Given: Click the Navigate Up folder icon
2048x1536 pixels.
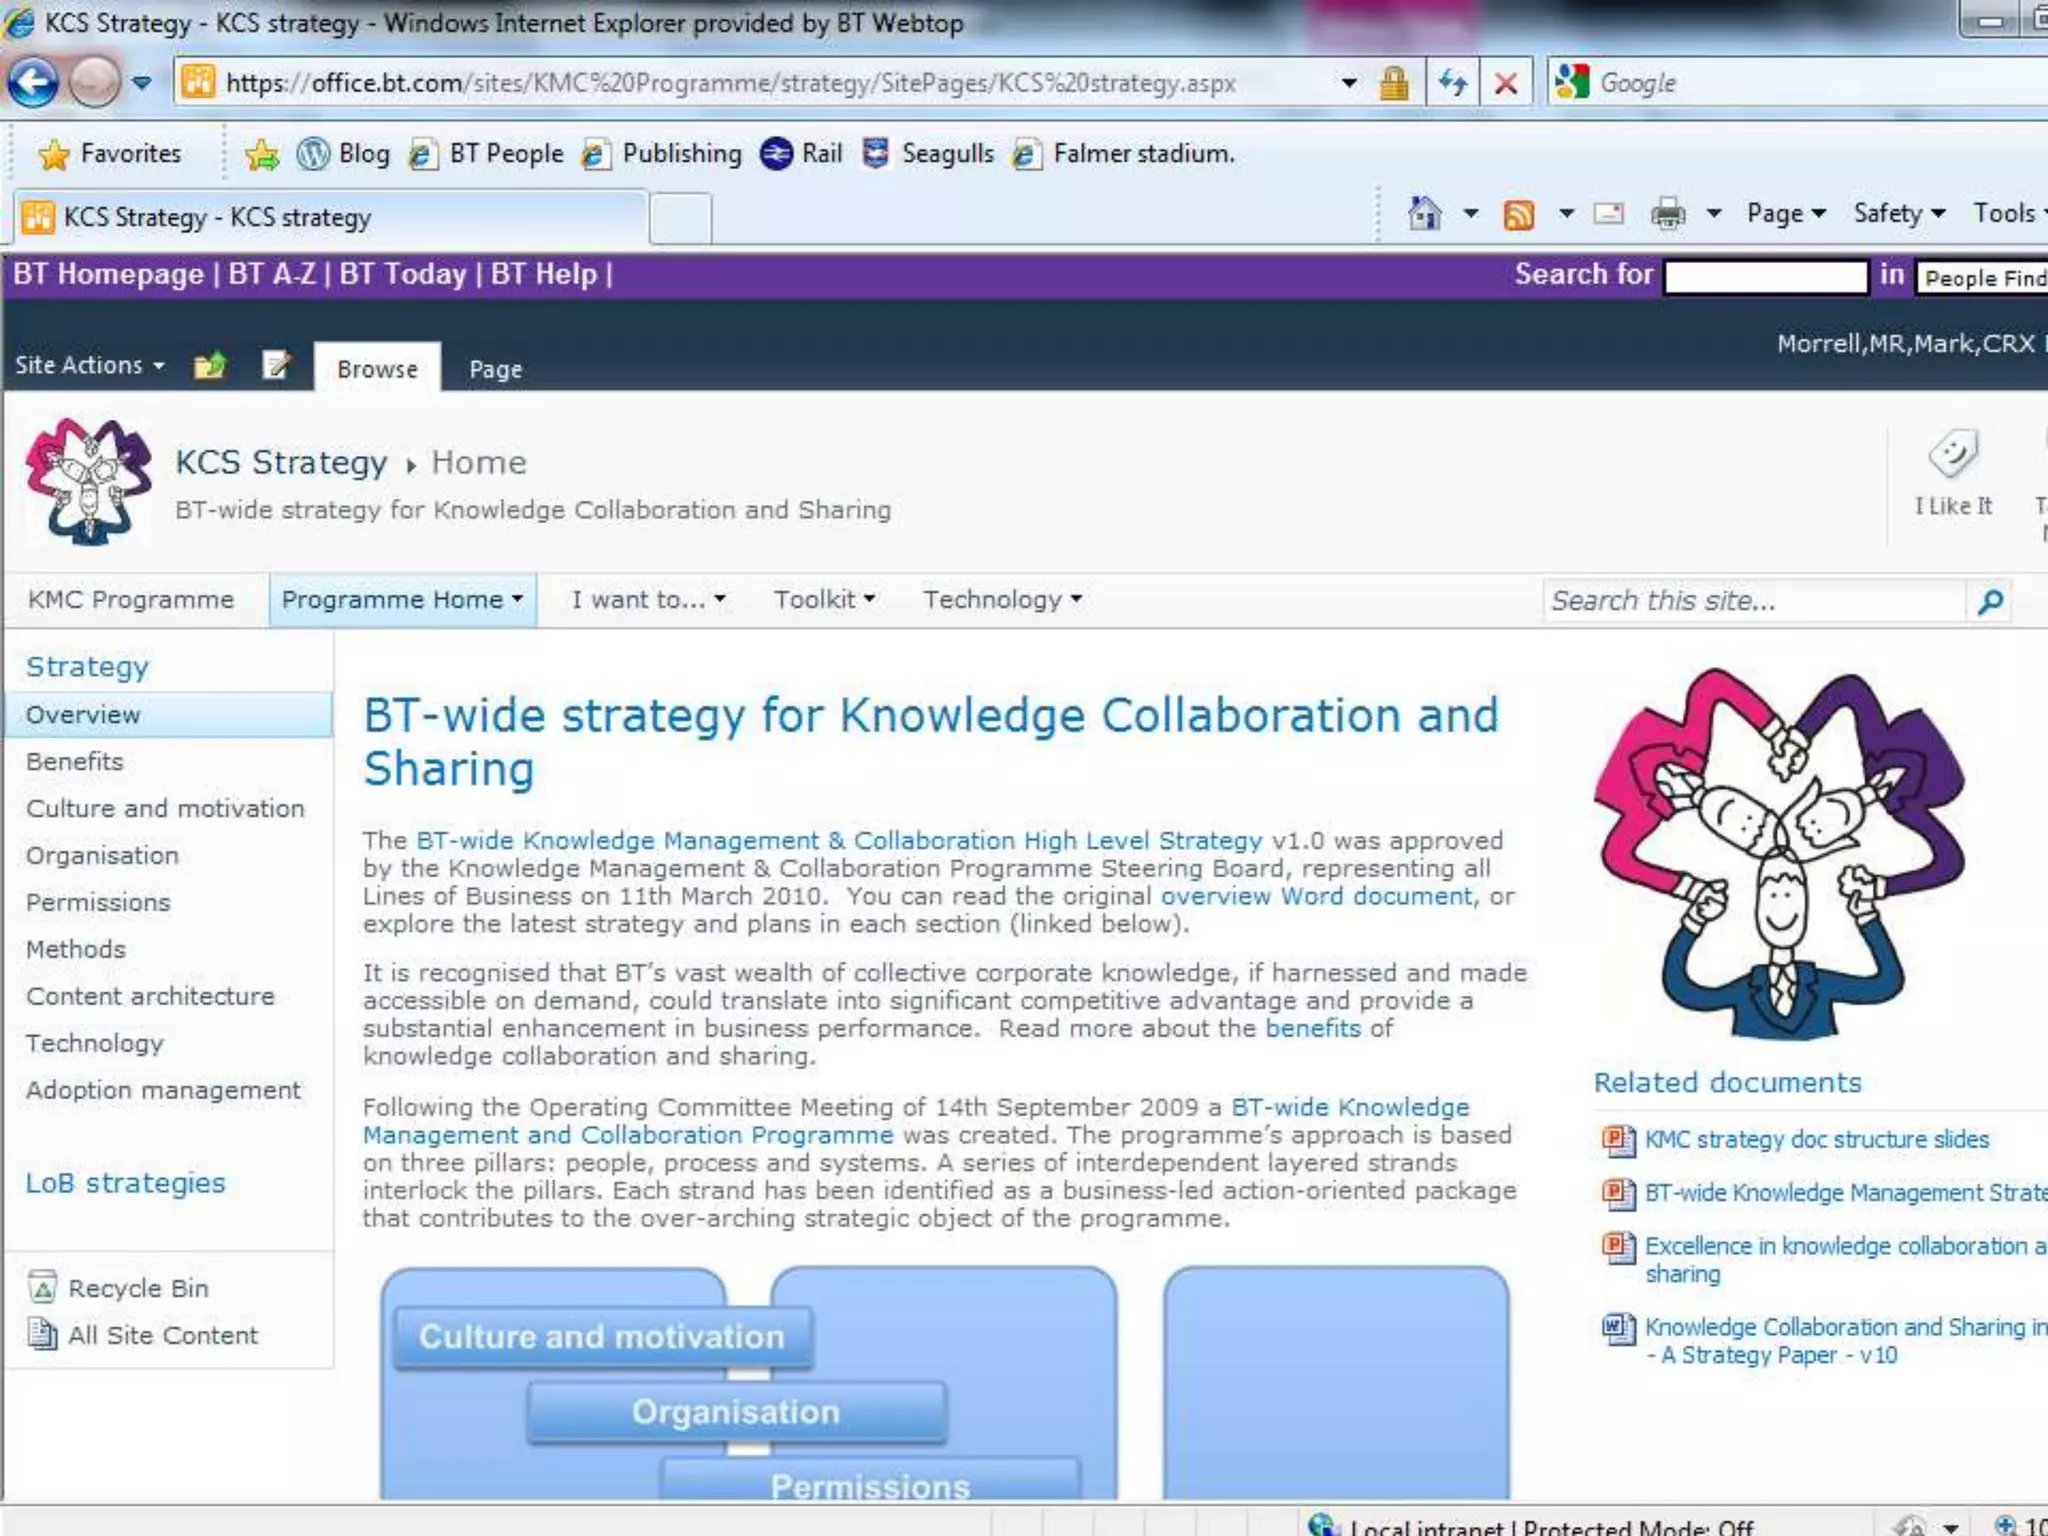Looking at the screenshot, I should (210, 366).
